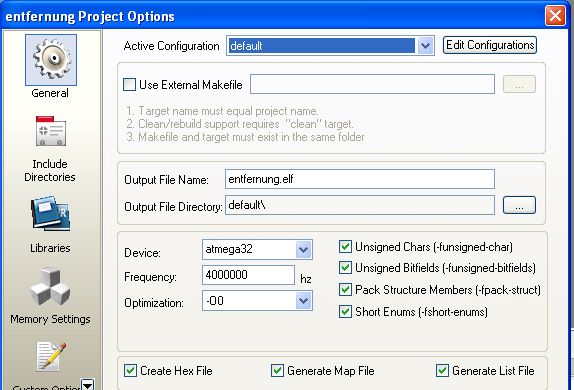
Task: Open the Memory Settings cubes icon
Action: pos(50,287)
